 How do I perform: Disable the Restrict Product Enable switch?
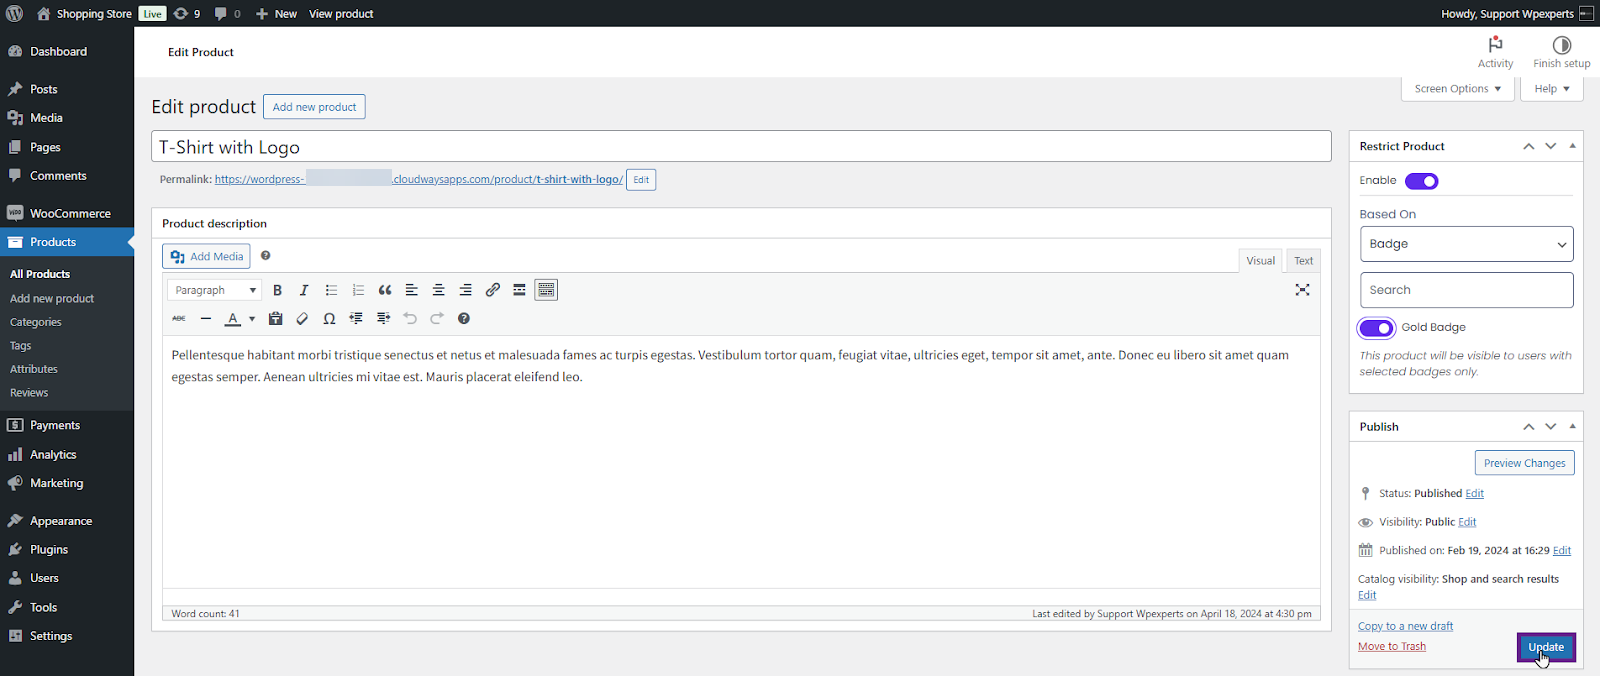coord(1421,181)
